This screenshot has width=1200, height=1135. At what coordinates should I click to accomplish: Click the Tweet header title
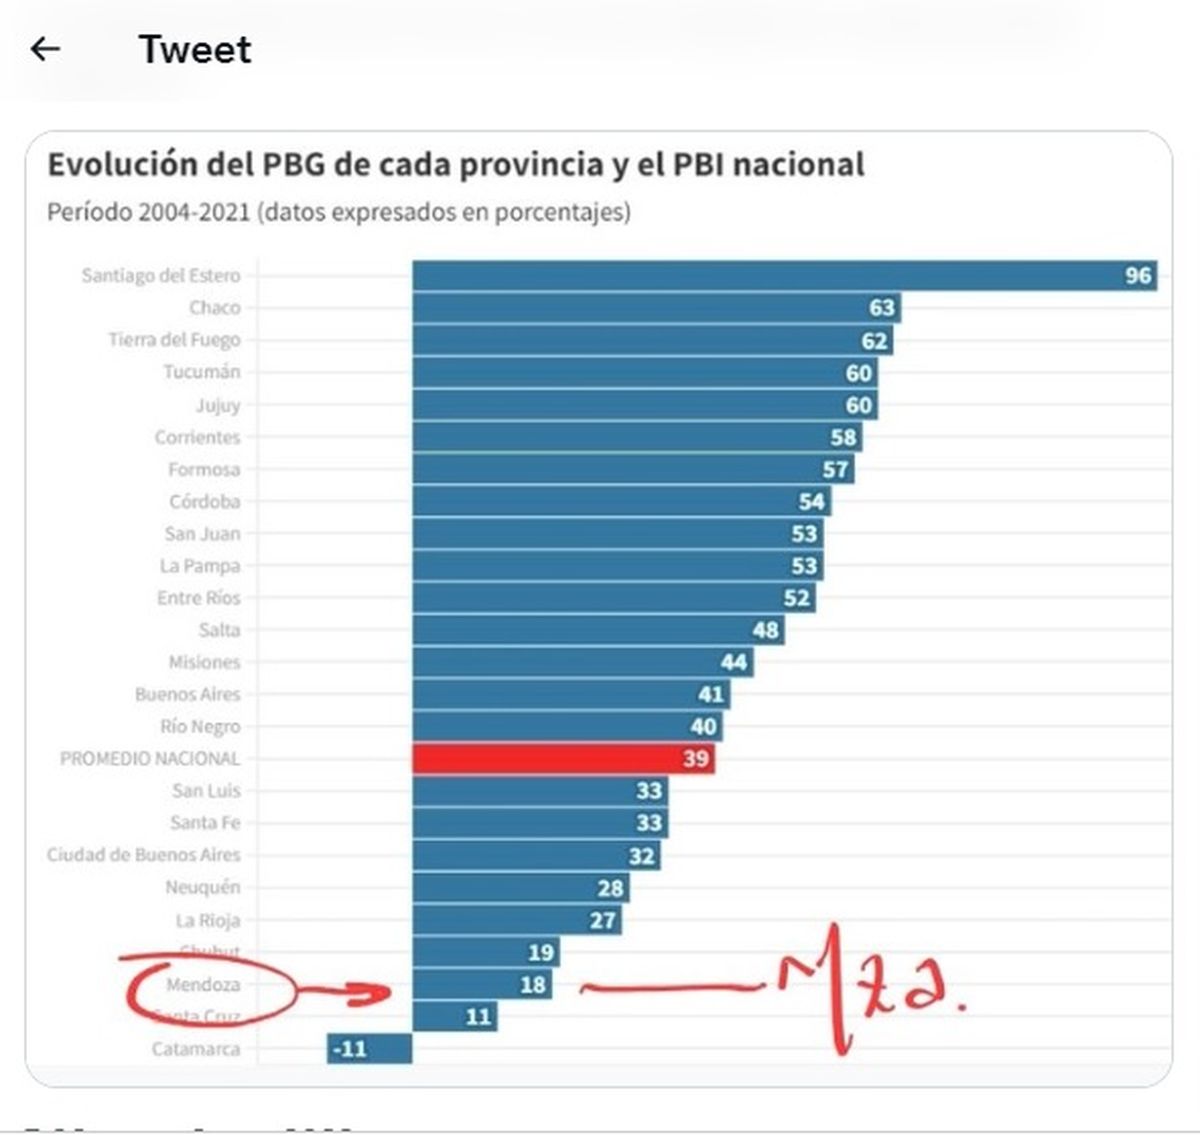pyautogui.click(x=195, y=49)
